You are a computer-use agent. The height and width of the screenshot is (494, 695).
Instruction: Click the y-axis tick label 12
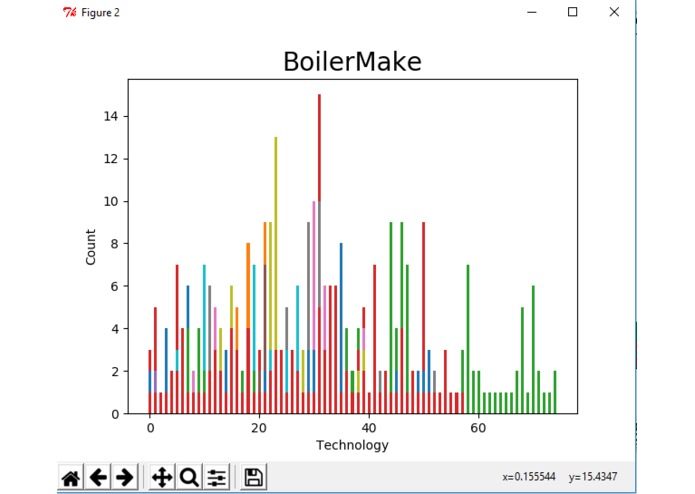click(111, 159)
